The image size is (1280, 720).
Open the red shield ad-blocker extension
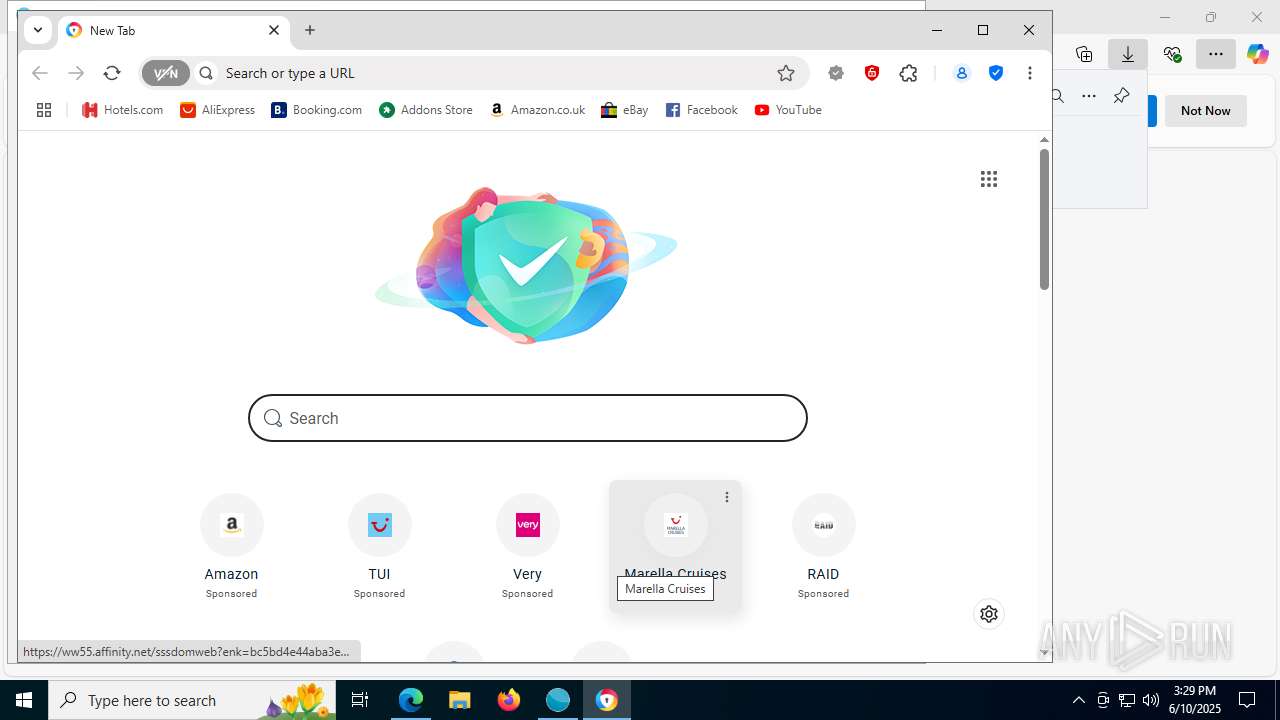[872, 73]
